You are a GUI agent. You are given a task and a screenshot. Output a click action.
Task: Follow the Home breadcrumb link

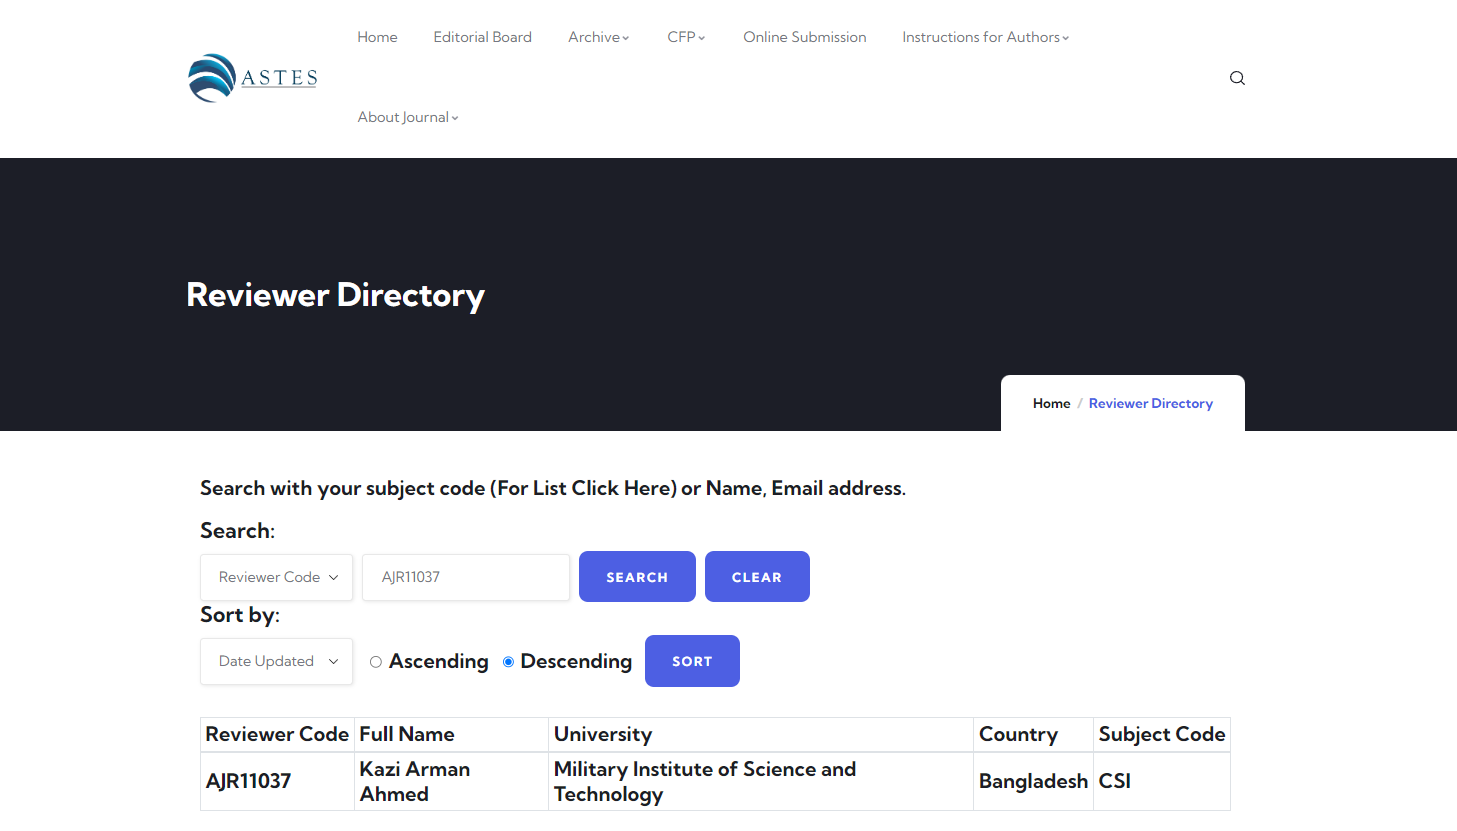pyautogui.click(x=1051, y=403)
